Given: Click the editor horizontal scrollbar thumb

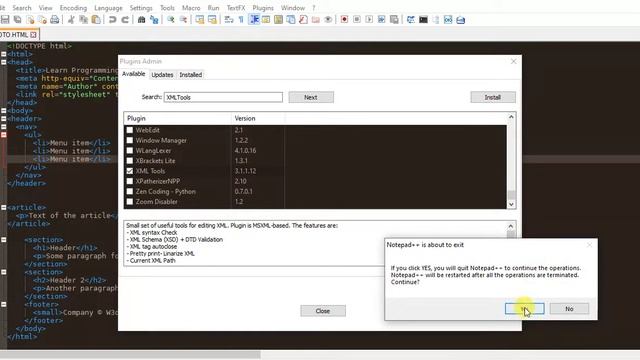Looking at the screenshot, I should tap(130, 355).
